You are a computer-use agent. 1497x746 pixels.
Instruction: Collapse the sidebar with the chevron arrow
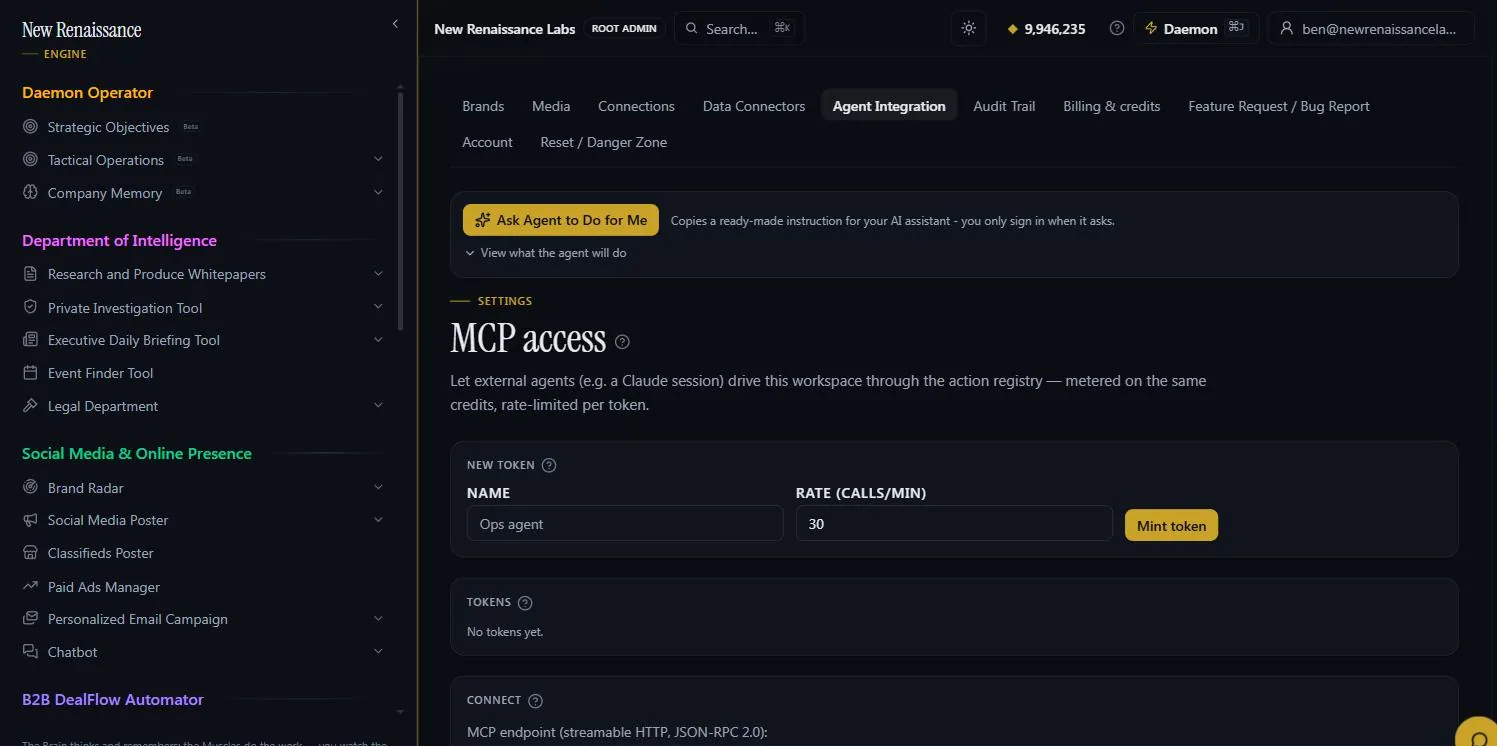pyautogui.click(x=395, y=24)
